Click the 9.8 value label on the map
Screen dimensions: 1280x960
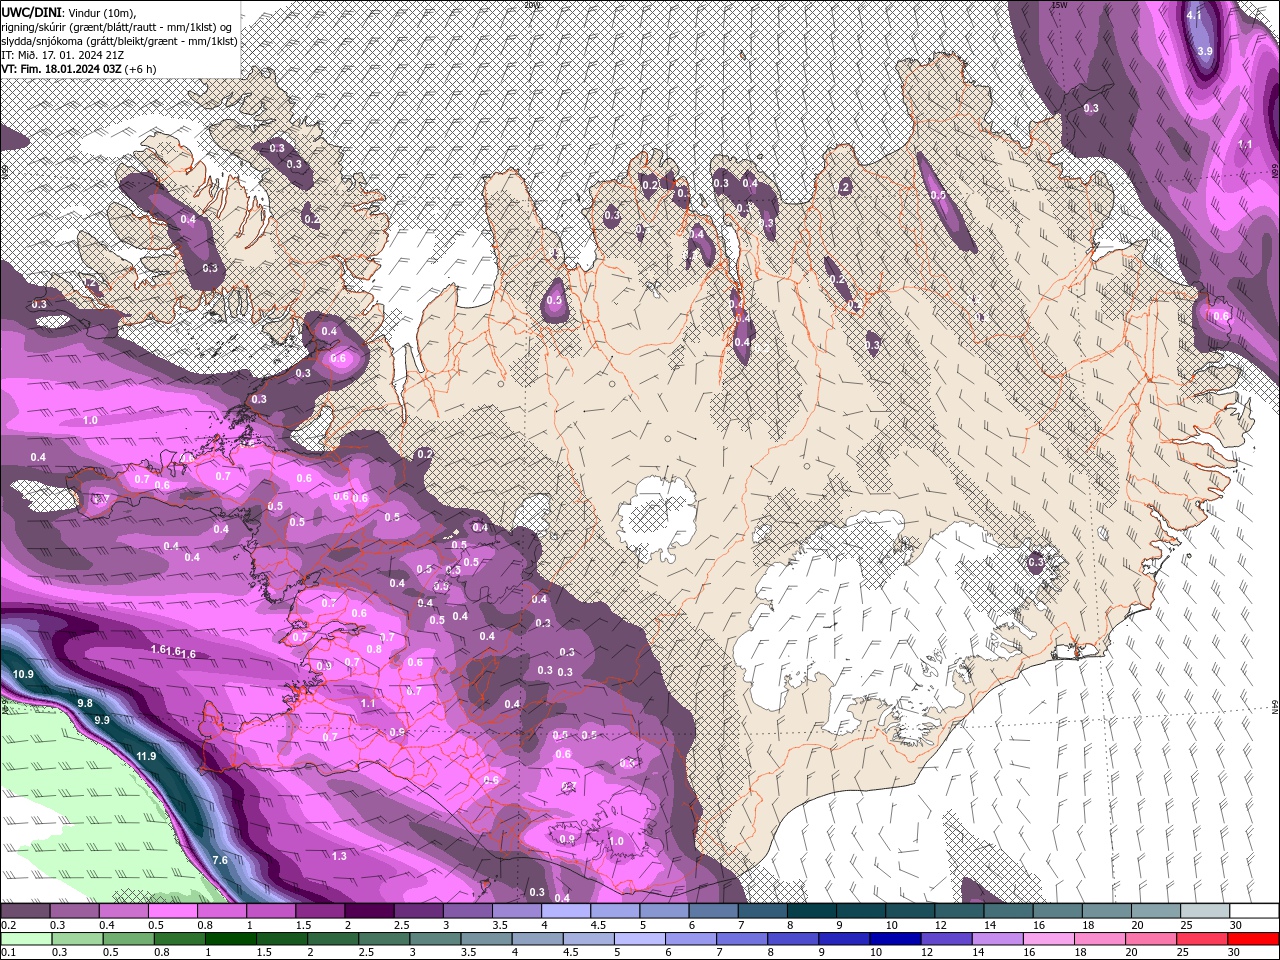[x=85, y=703]
